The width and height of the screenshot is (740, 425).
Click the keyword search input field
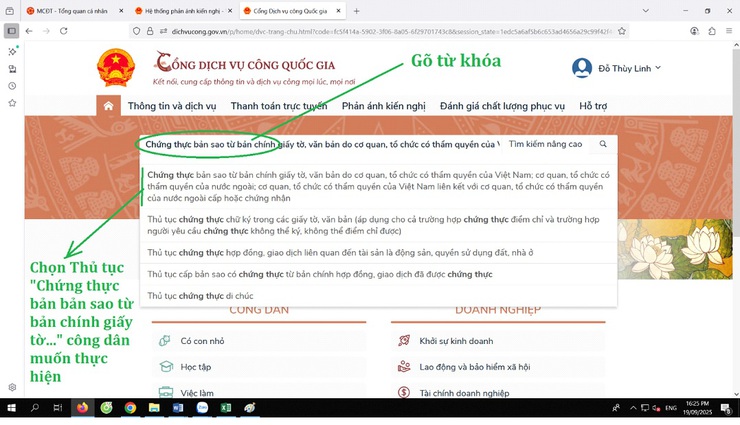point(321,144)
